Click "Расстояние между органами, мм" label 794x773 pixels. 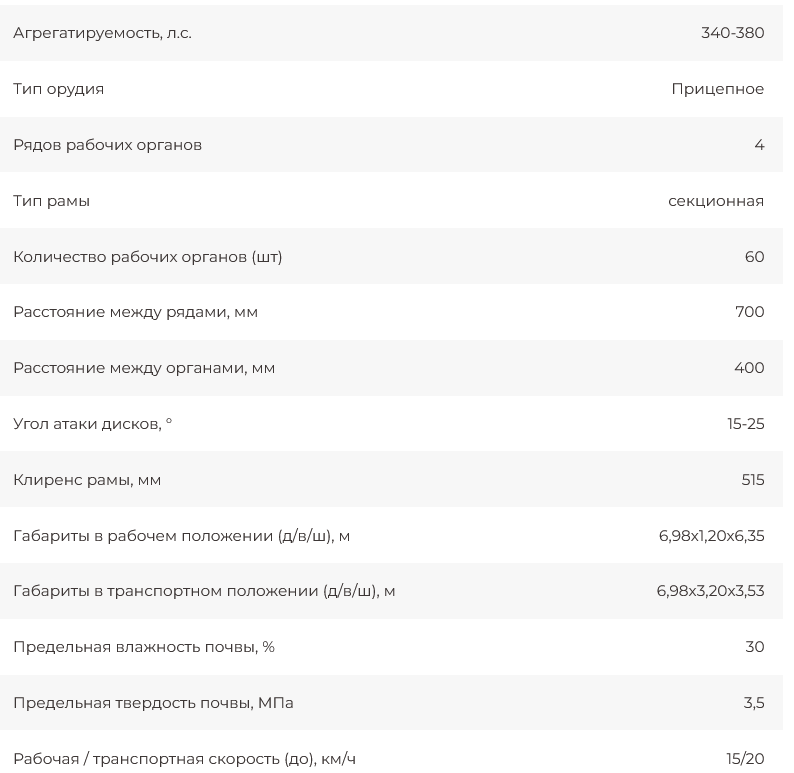[144, 368]
